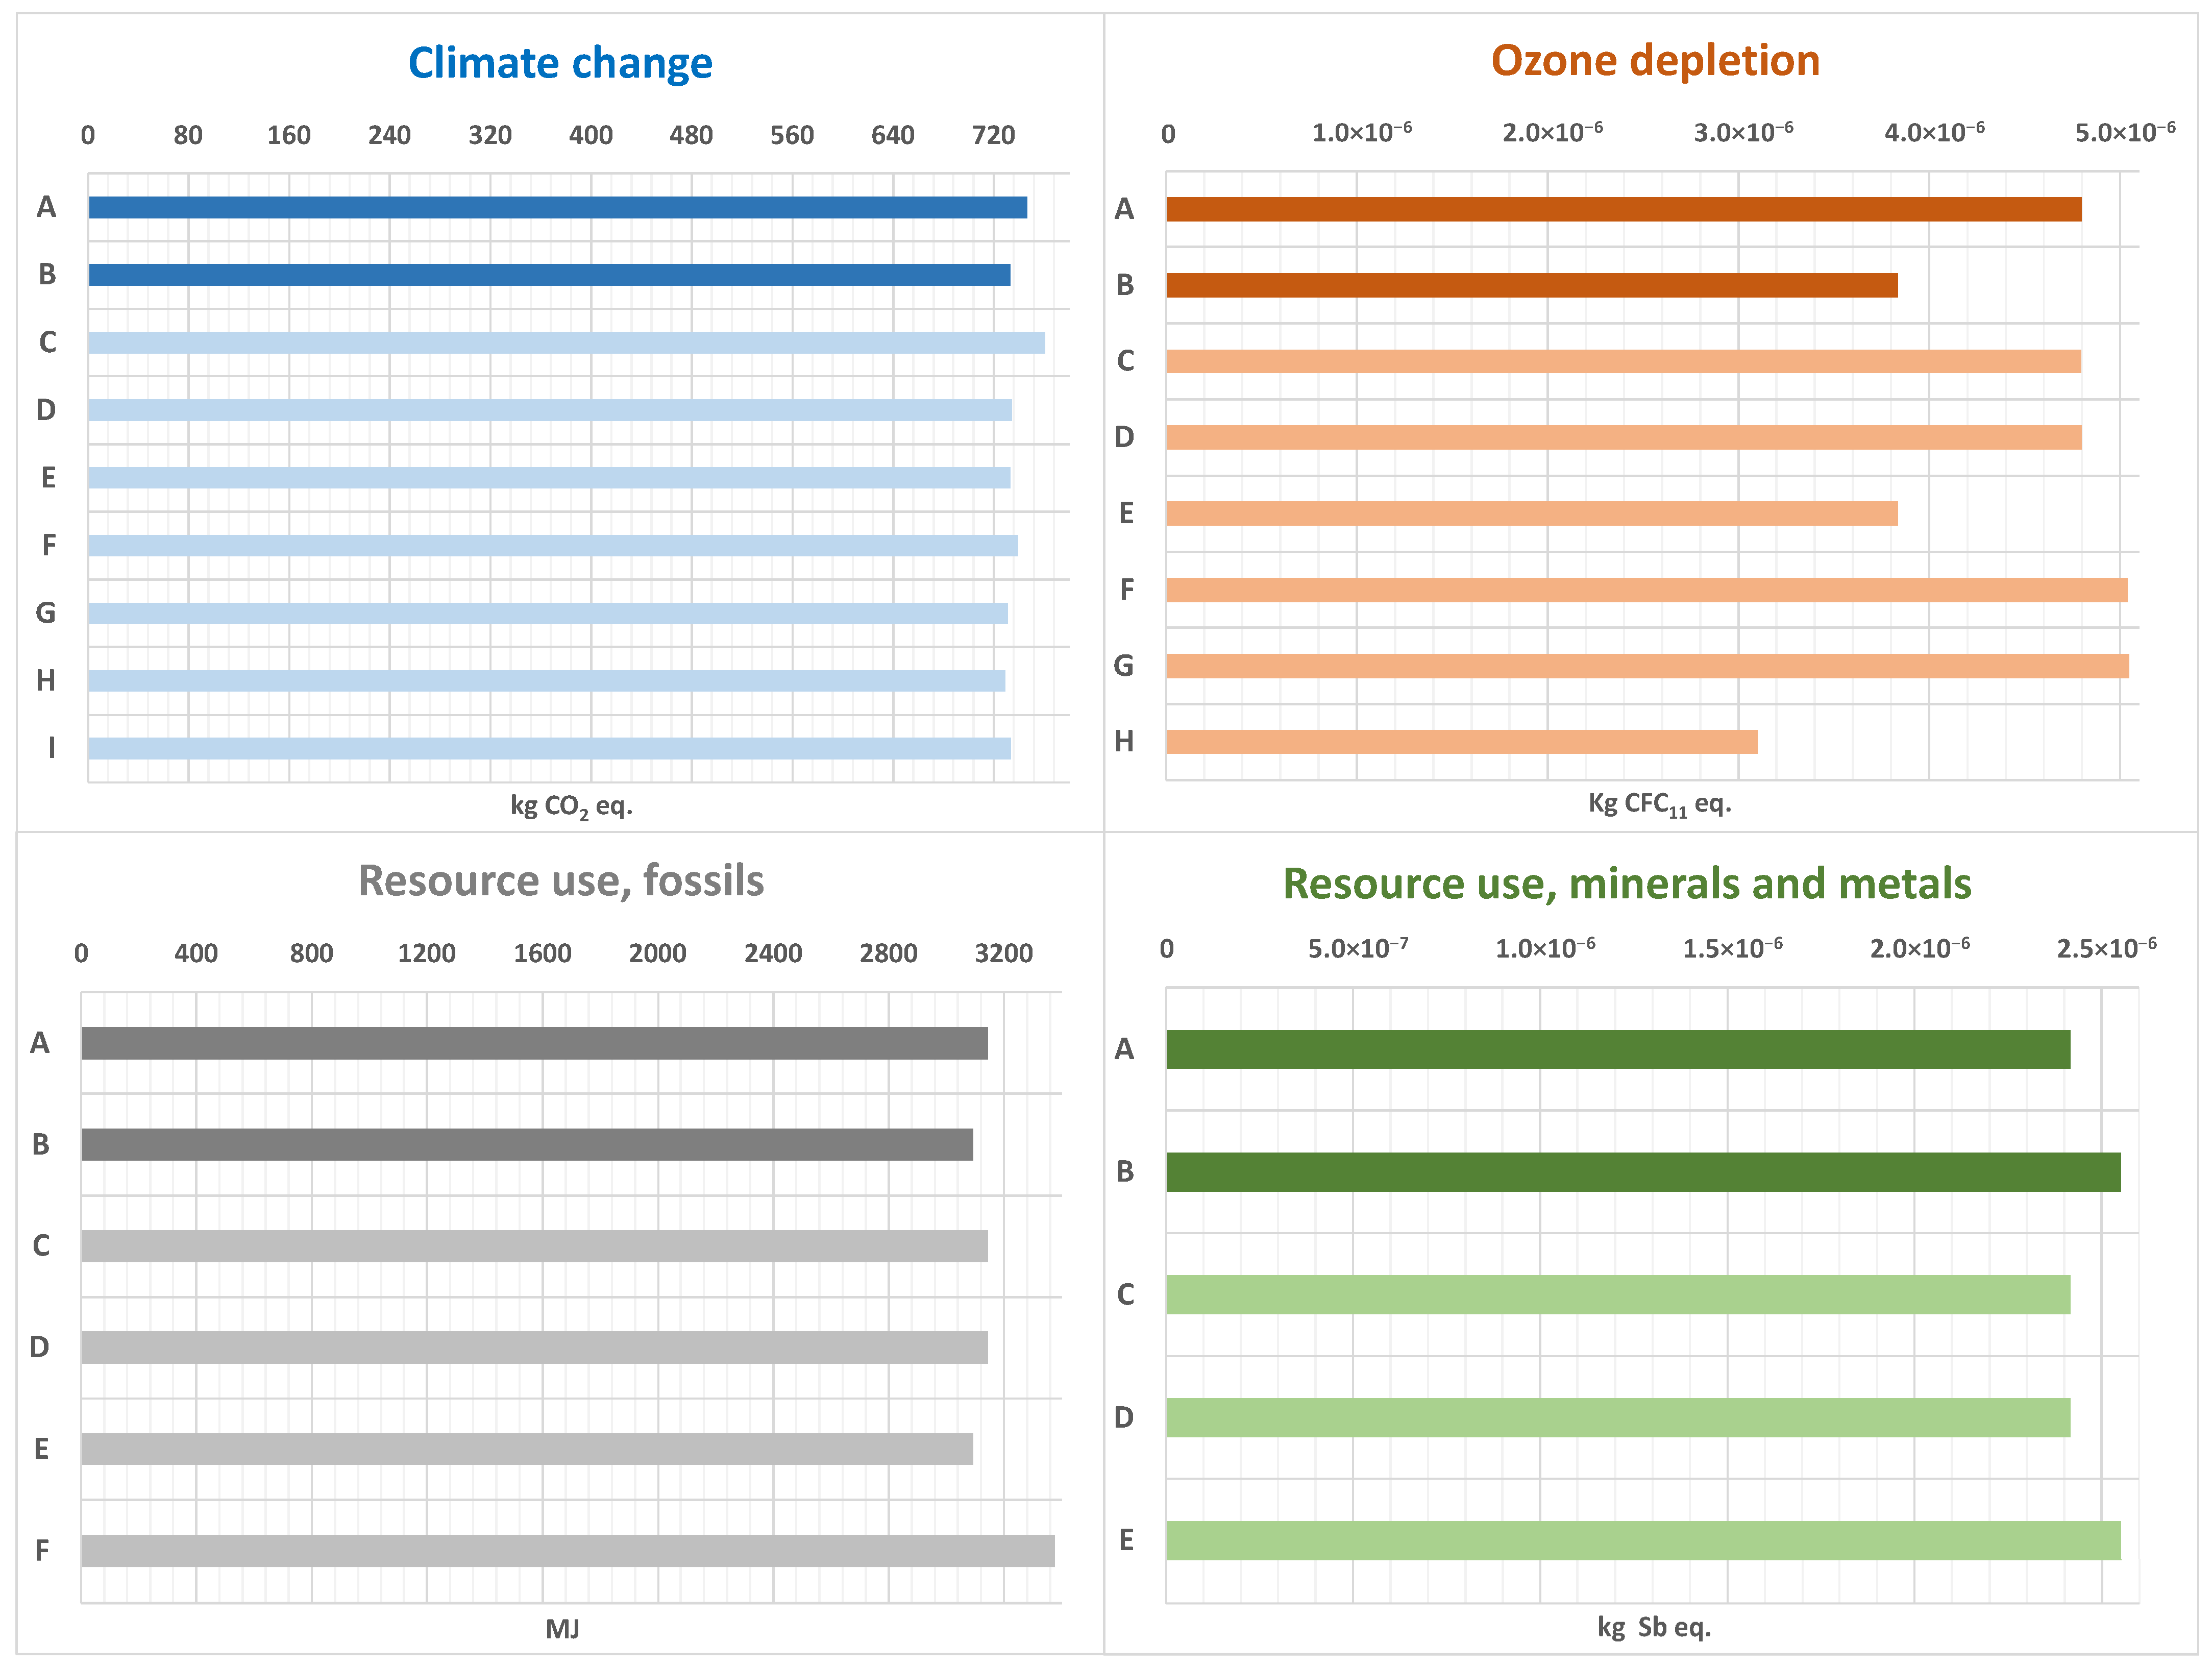
Task: Click dark green bar B in minerals chart
Action: pos(1643,1172)
